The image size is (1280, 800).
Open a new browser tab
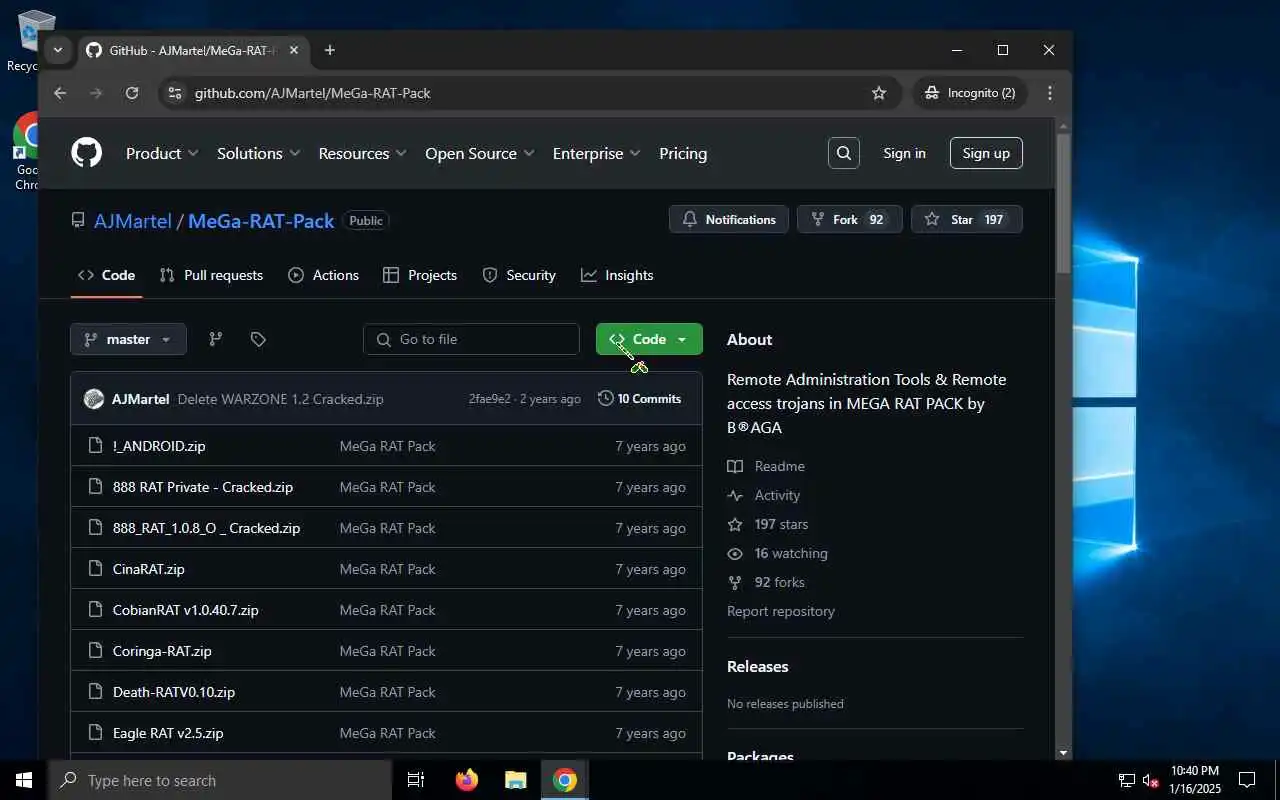point(330,50)
